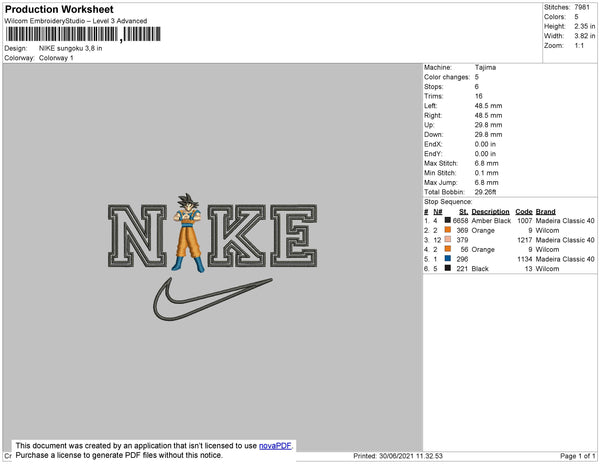The width and height of the screenshot is (600, 464).
Task: Click the swoosh outline in the preview
Action: pos(213,299)
